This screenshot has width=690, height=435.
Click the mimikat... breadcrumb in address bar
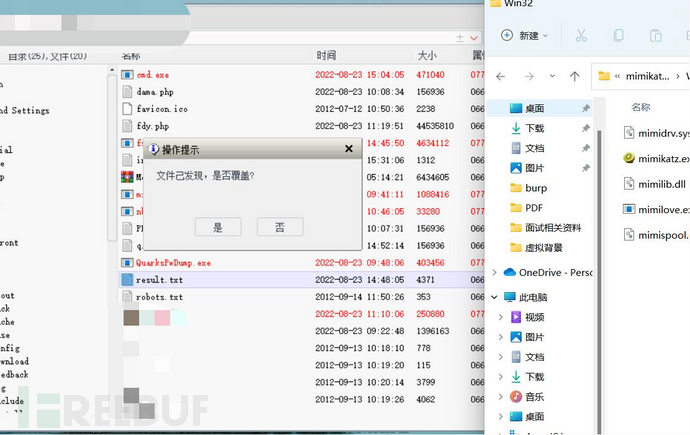tap(647, 76)
